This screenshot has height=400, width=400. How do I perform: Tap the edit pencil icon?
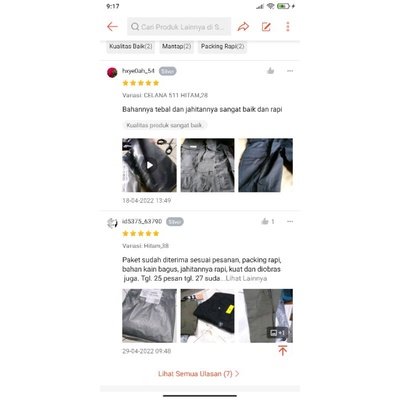tap(266, 27)
